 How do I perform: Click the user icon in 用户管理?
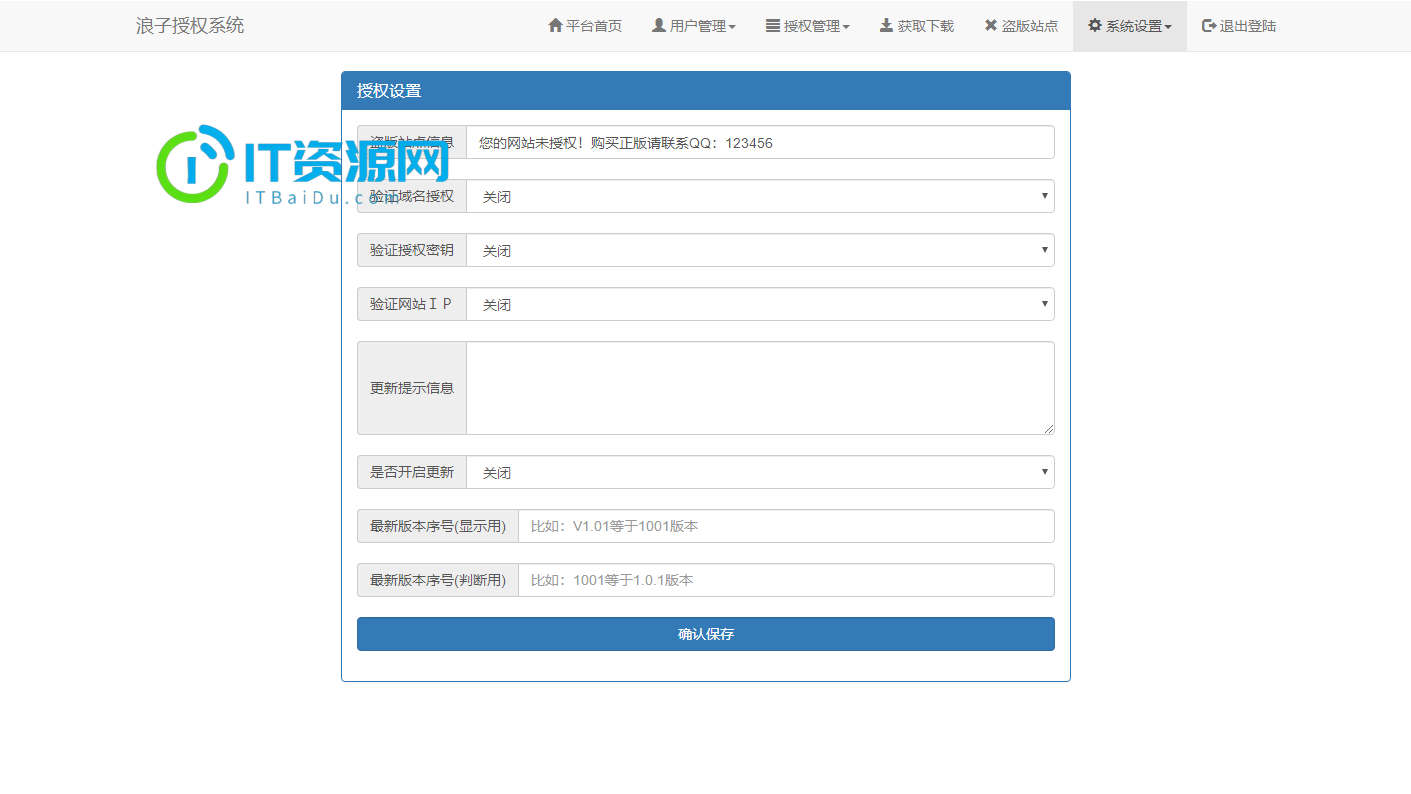(659, 25)
